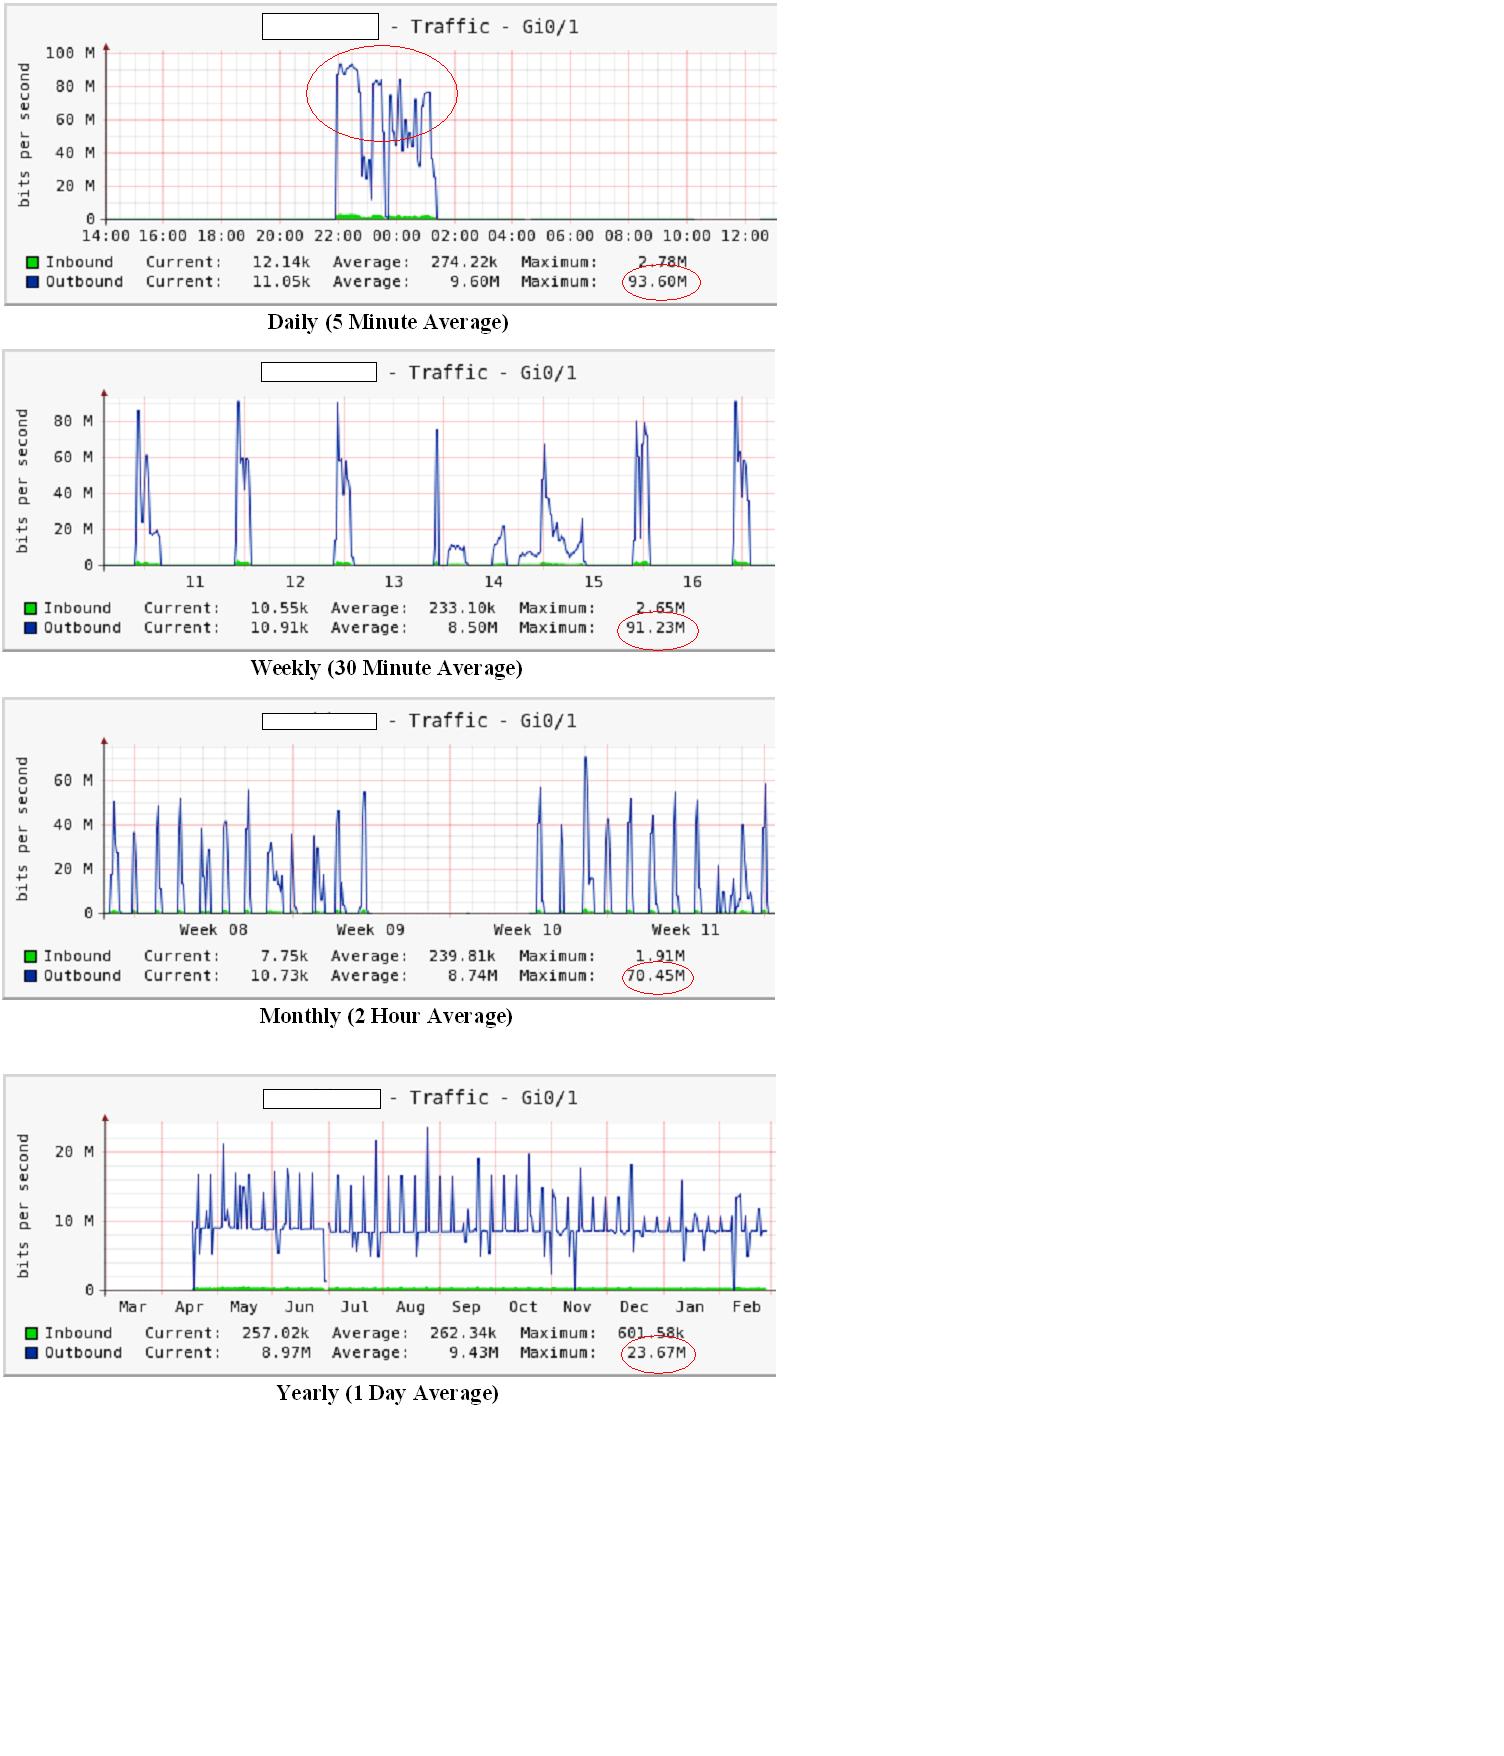Image resolution: width=1504 pixels, height=1756 pixels.
Task: Click the green Inbound swatch in Monthly legend
Action: [x=30, y=957]
